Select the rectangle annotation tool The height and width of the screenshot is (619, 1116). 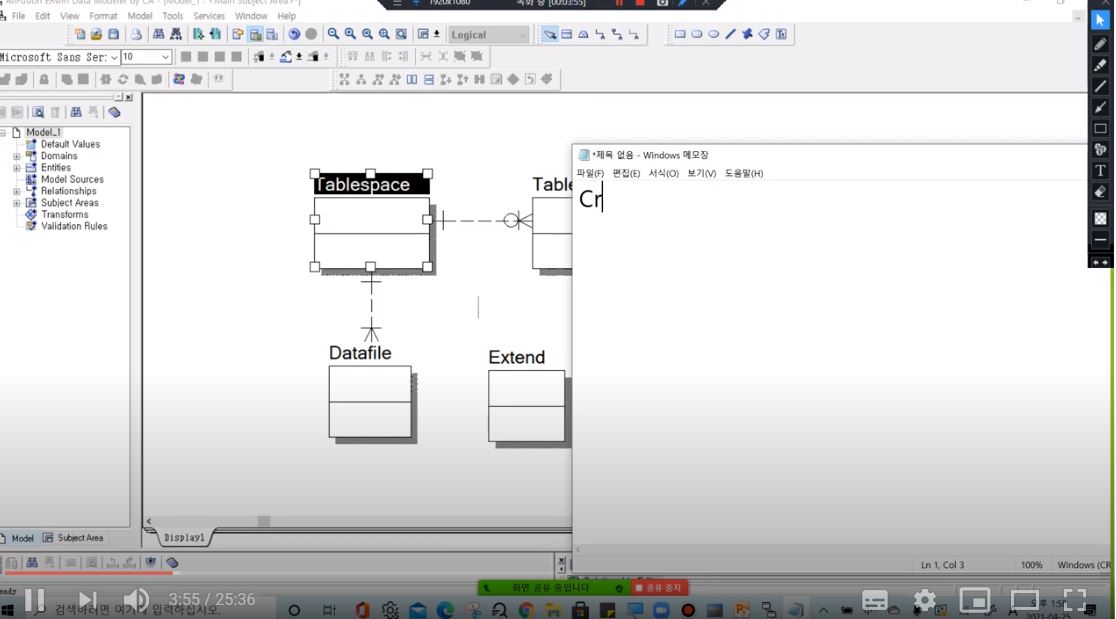[x=1100, y=129]
